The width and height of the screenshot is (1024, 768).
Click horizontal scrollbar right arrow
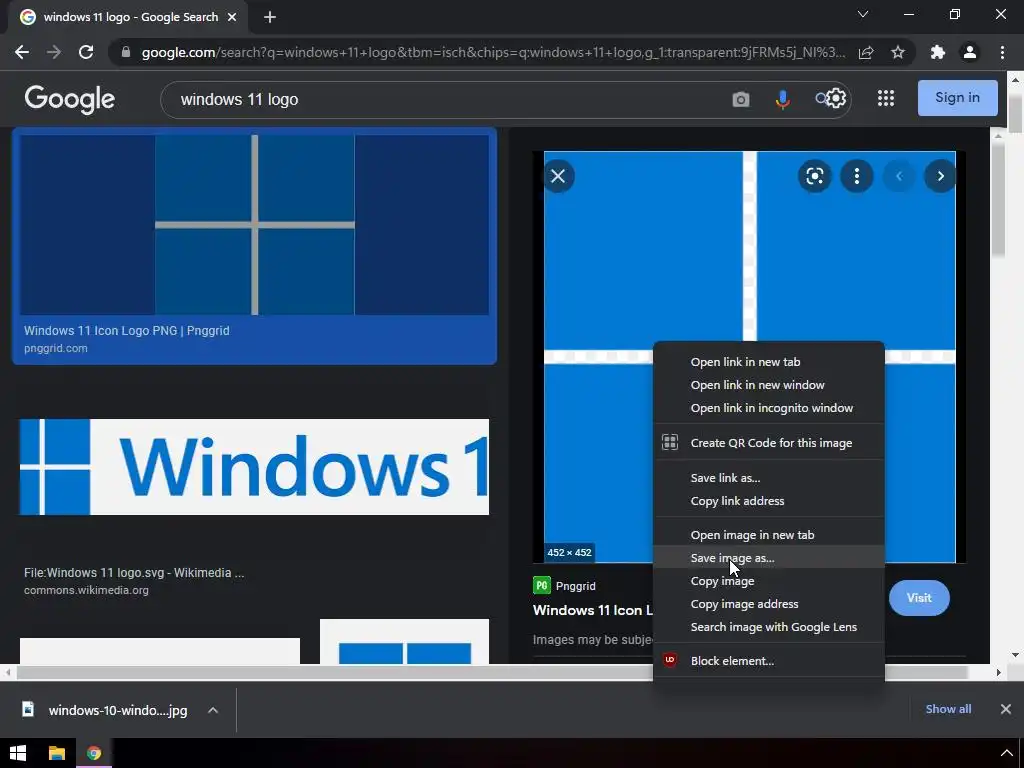pyautogui.click(x=999, y=673)
